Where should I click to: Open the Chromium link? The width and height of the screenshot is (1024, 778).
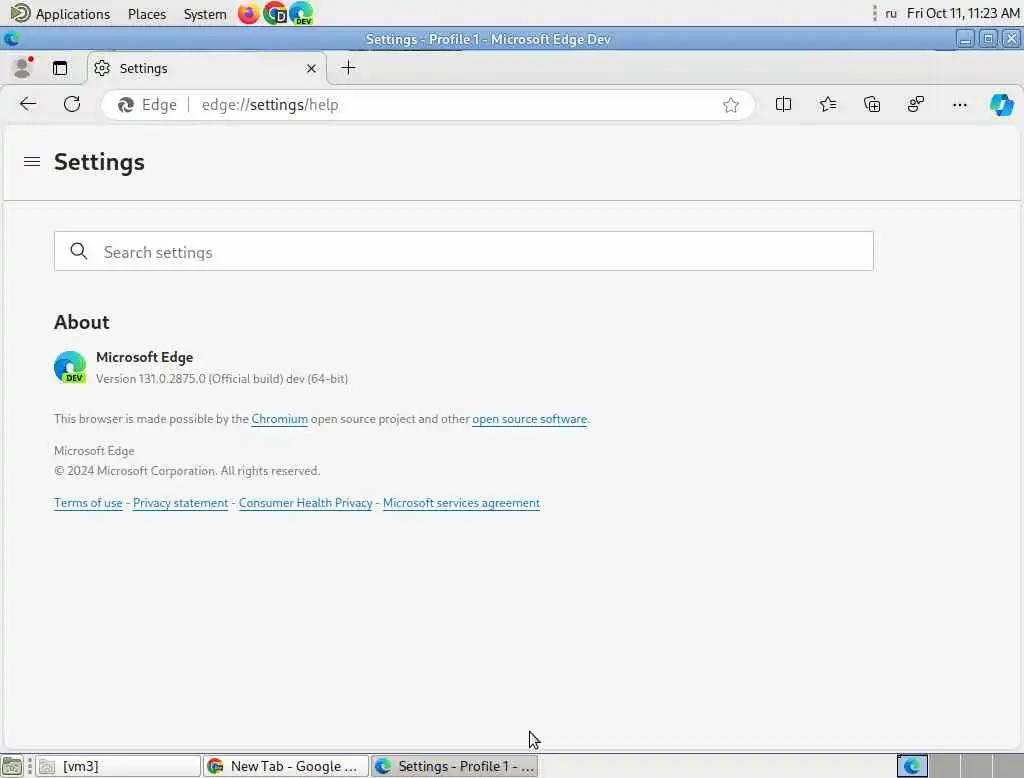click(x=280, y=419)
